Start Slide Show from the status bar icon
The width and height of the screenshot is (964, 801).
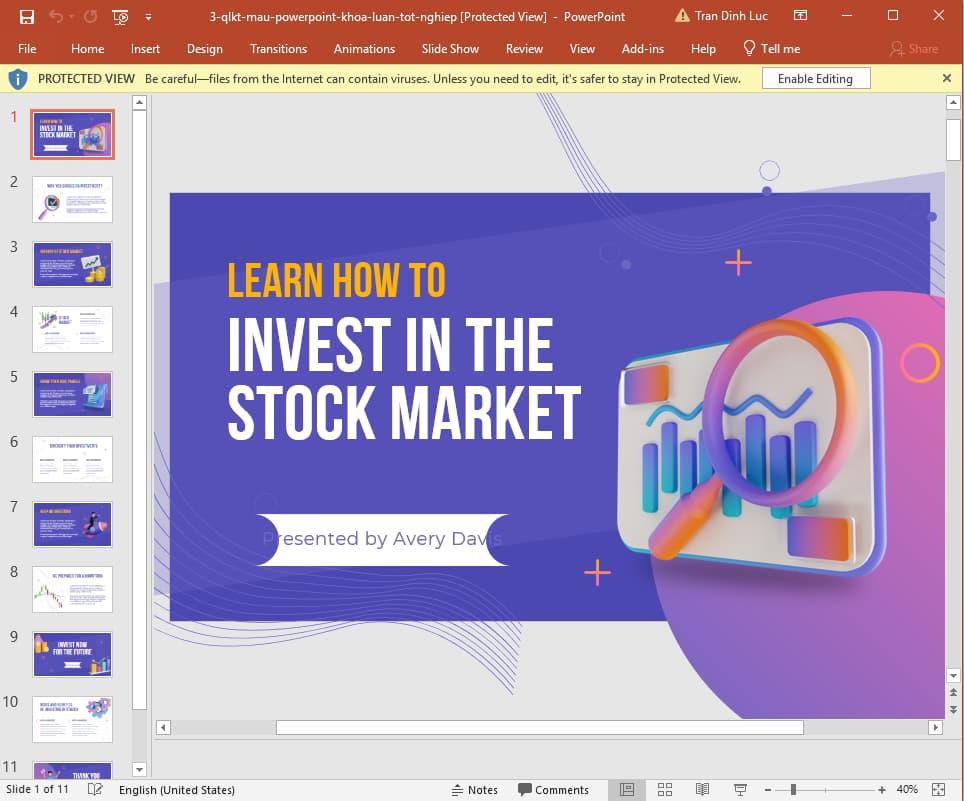(x=739, y=789)
